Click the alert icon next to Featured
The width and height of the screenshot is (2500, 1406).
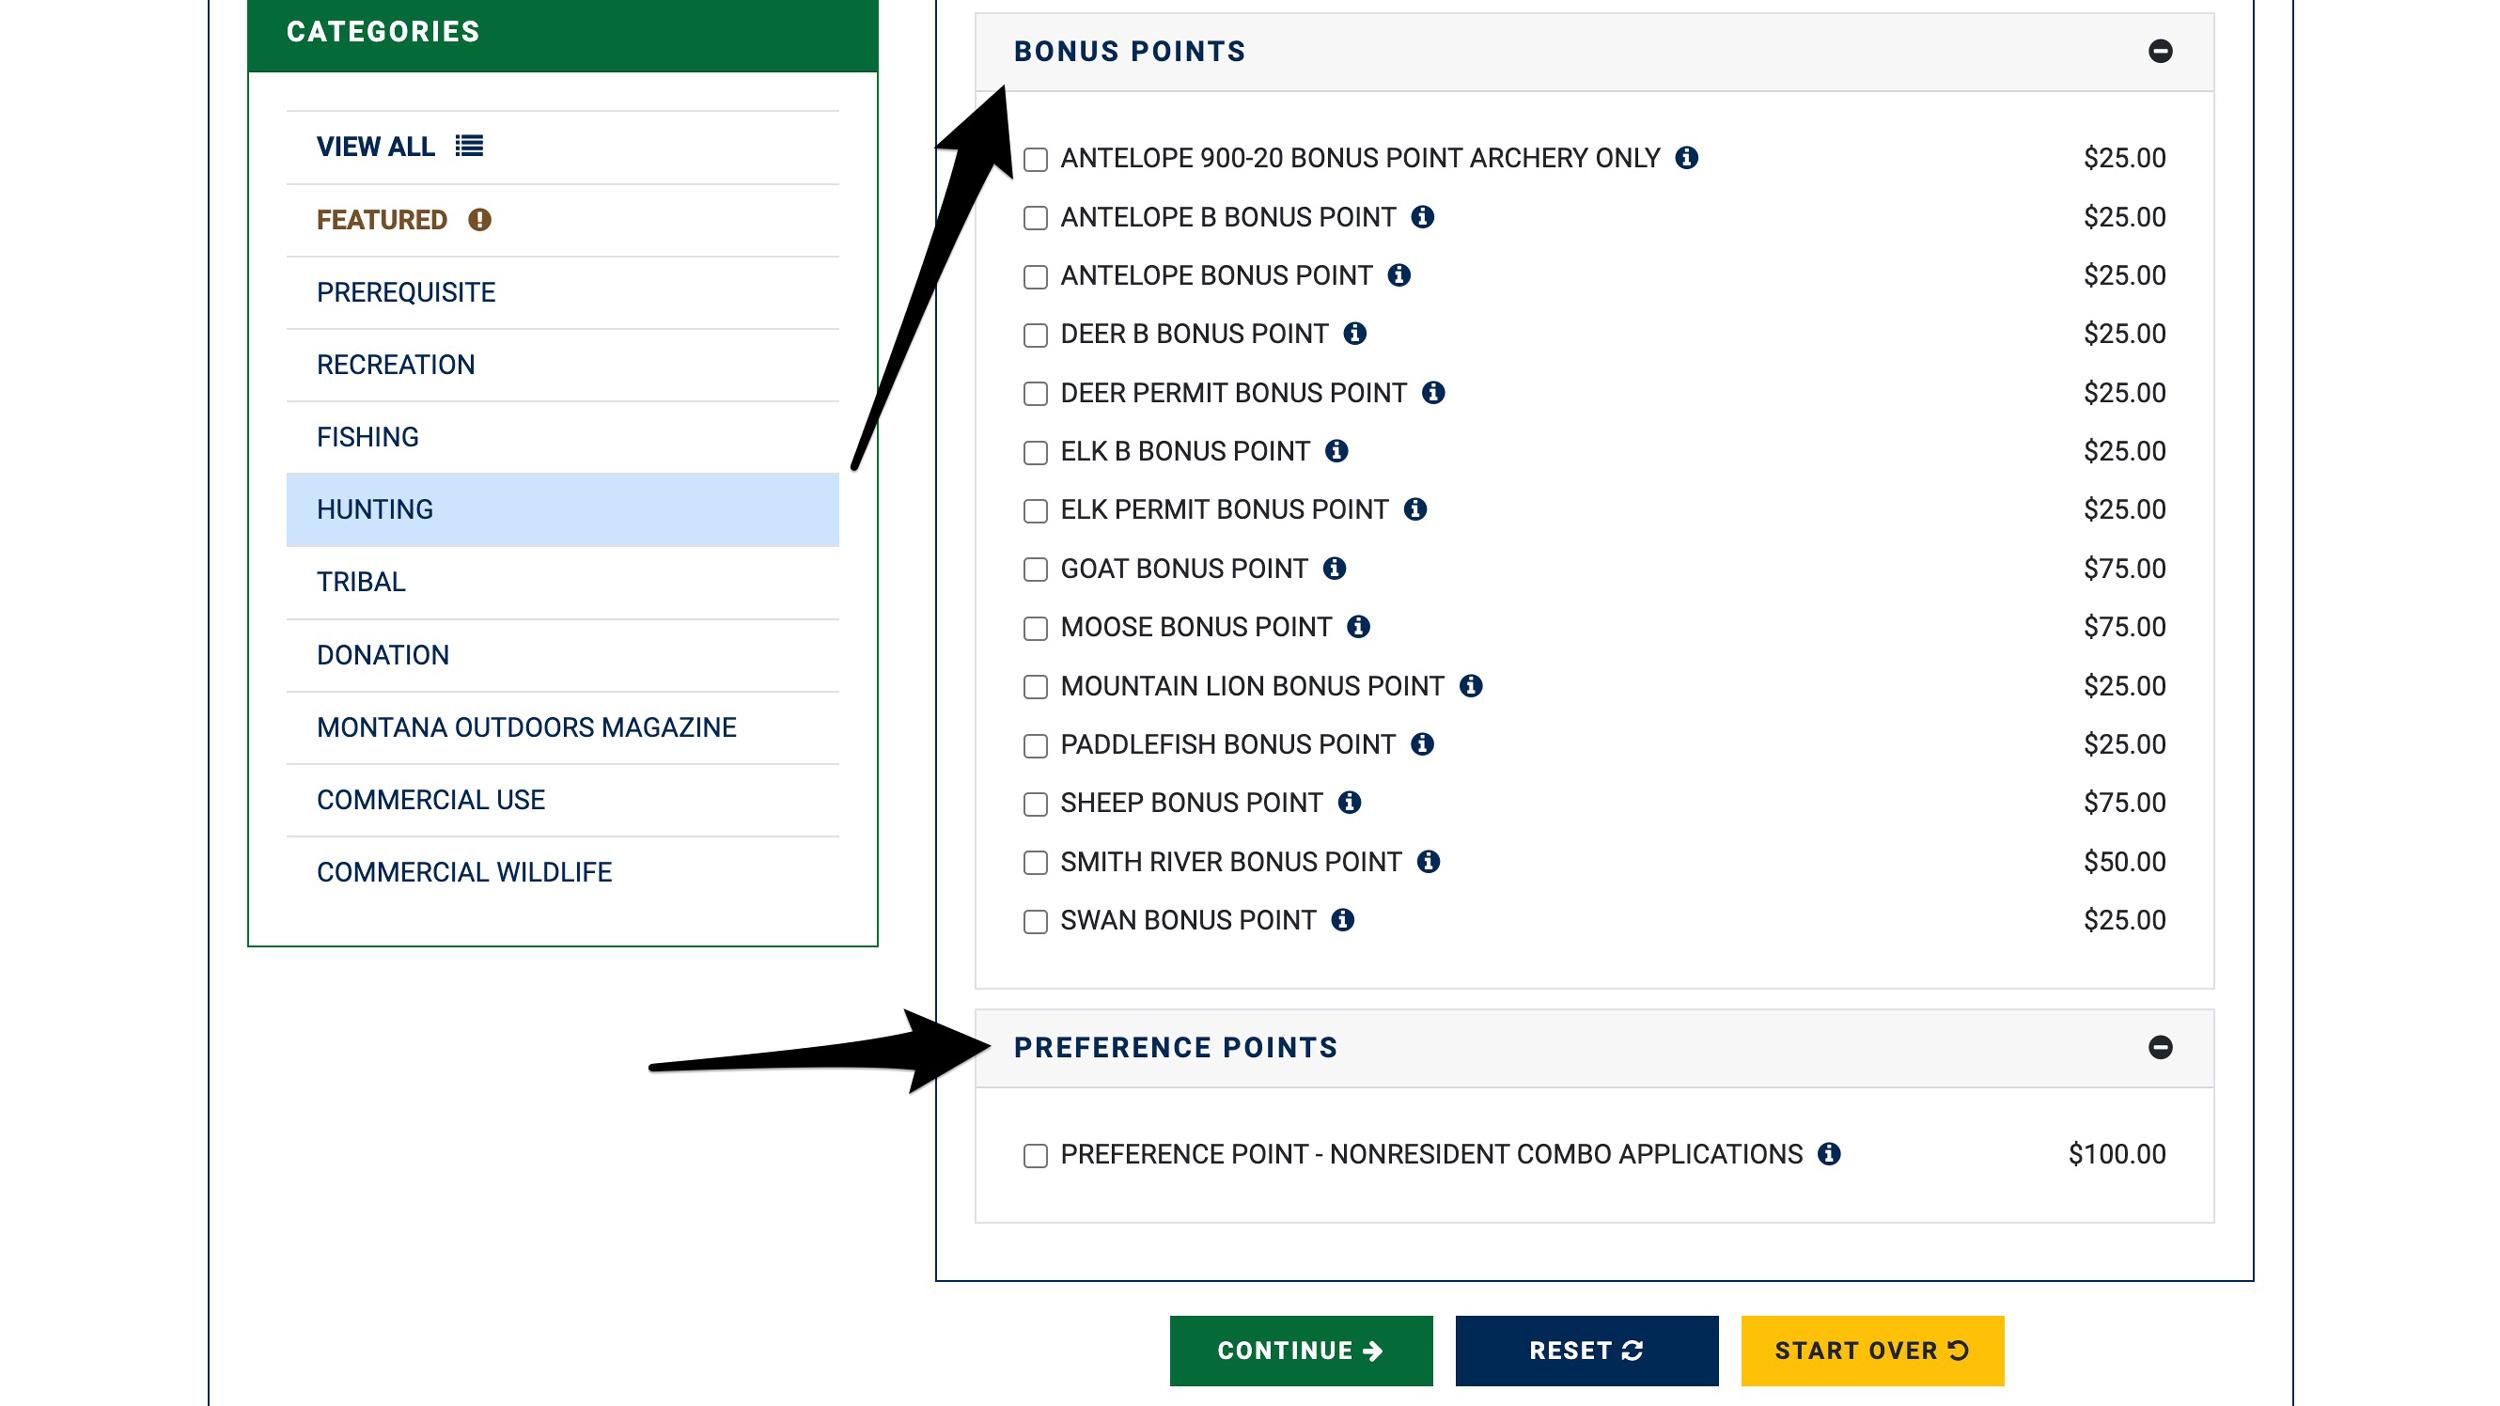477,219
